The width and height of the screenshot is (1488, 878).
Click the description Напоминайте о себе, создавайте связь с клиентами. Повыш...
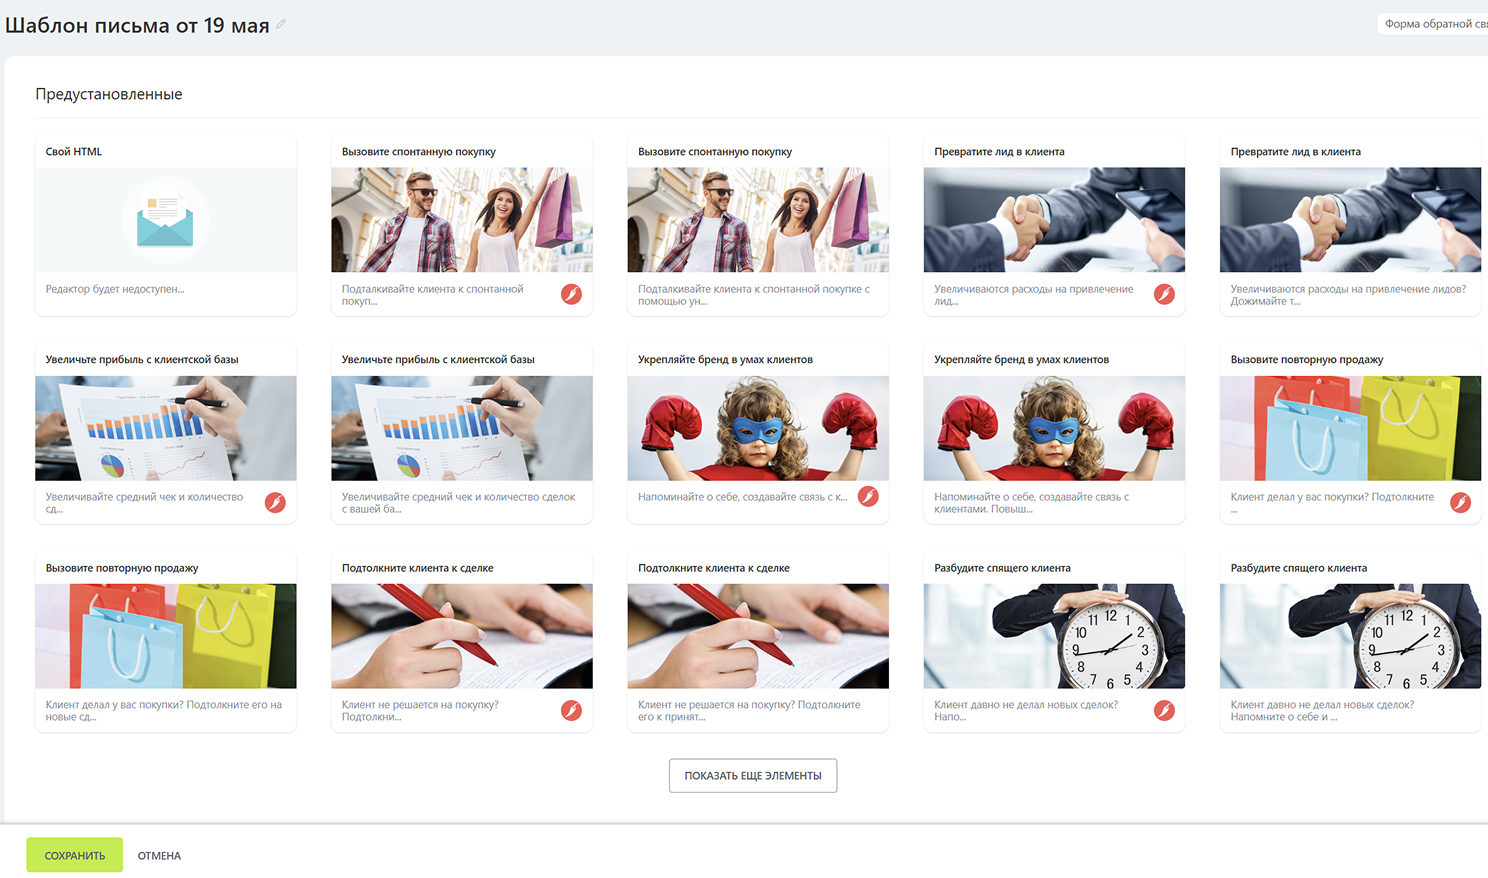[x=1032, y=503]
